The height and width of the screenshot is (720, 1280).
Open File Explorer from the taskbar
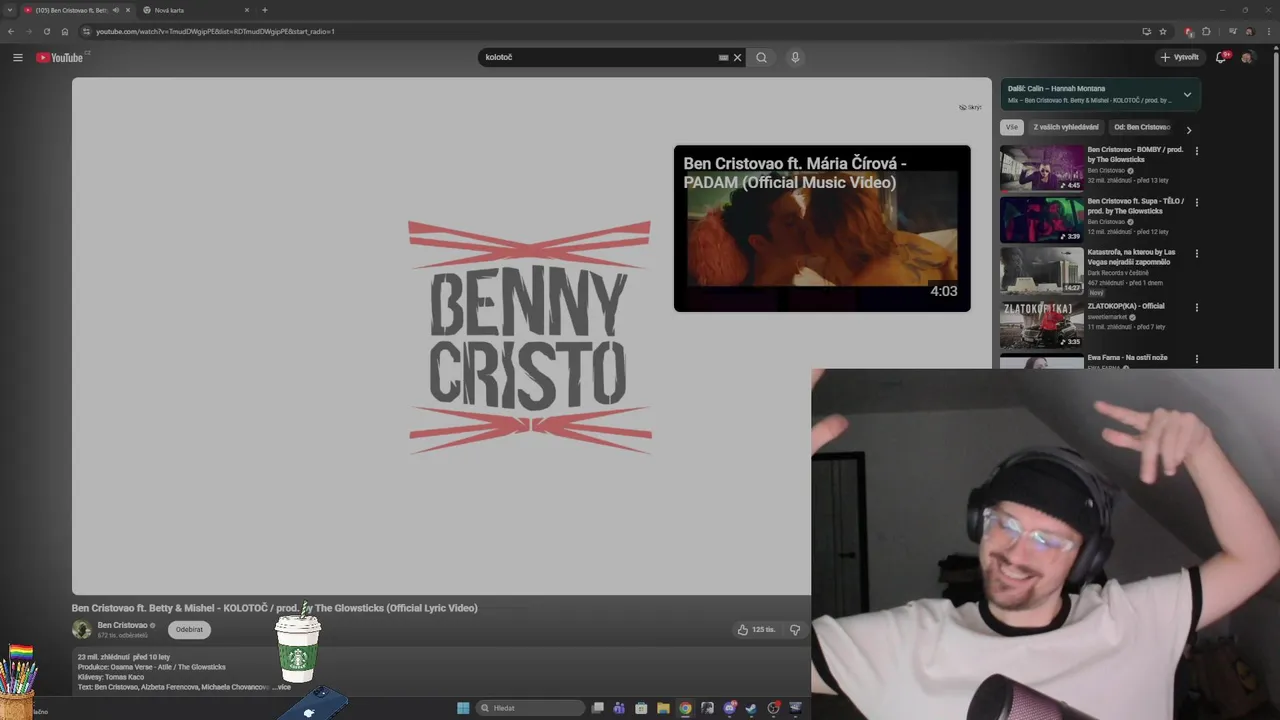[663, 708]
